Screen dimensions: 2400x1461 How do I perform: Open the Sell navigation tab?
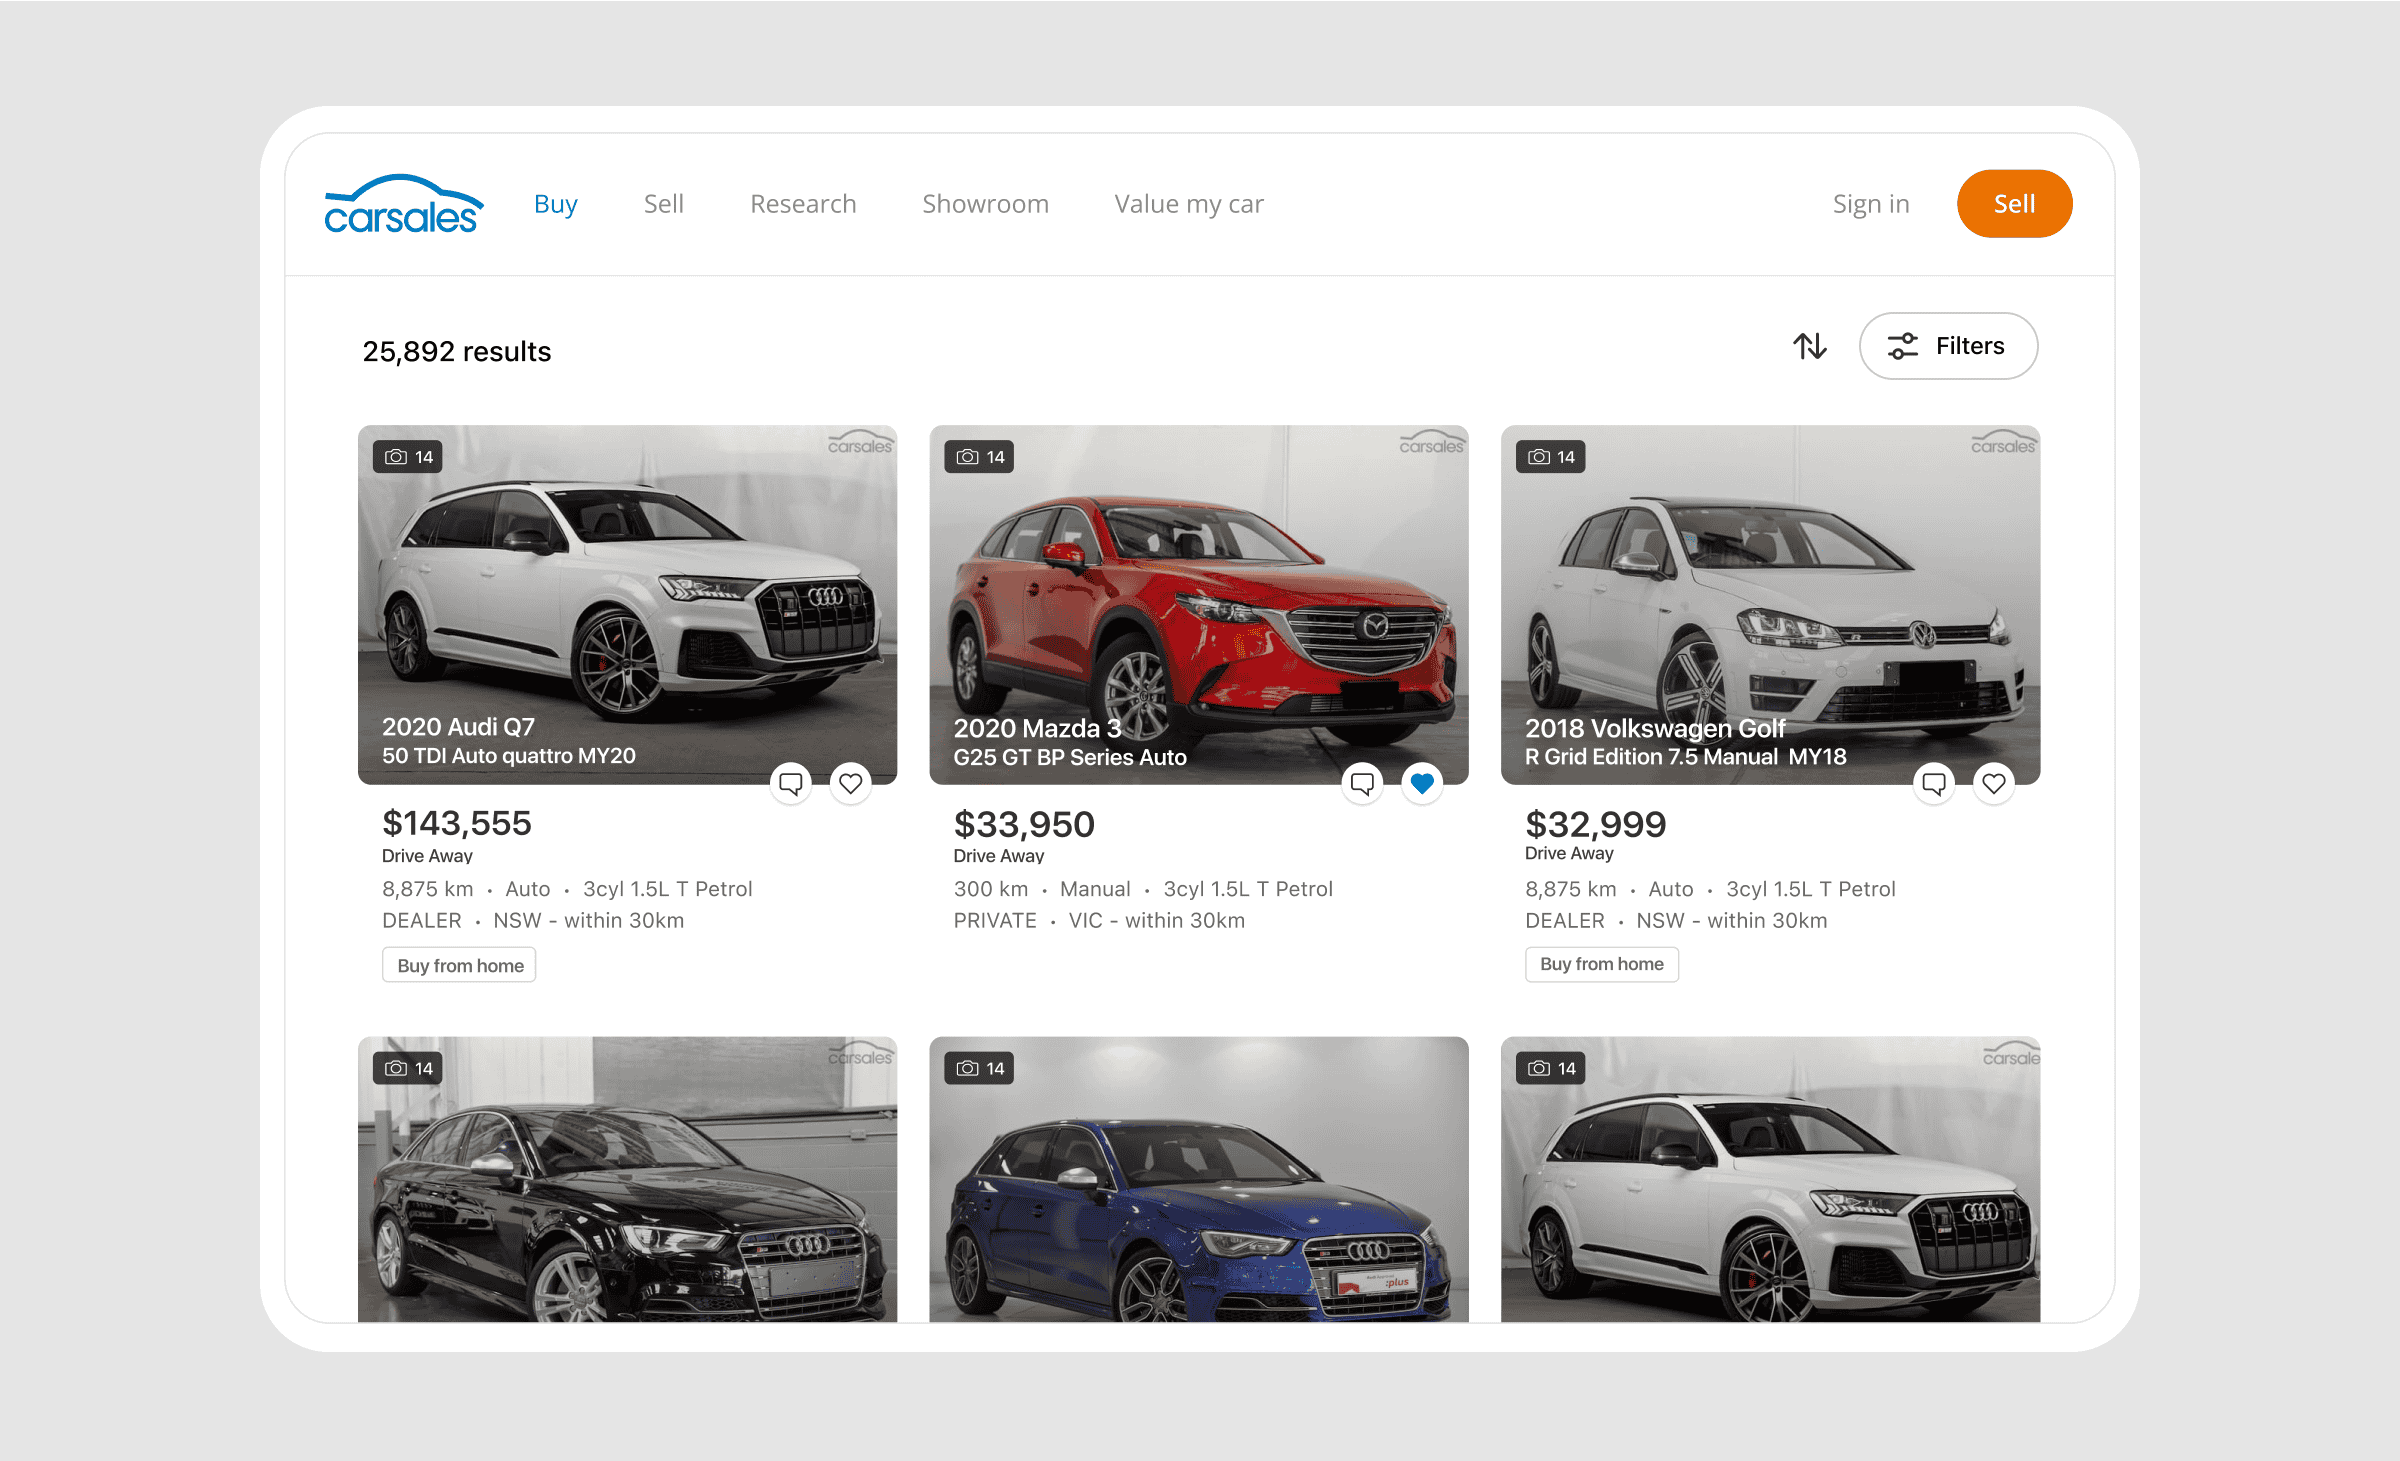(664, 204)
